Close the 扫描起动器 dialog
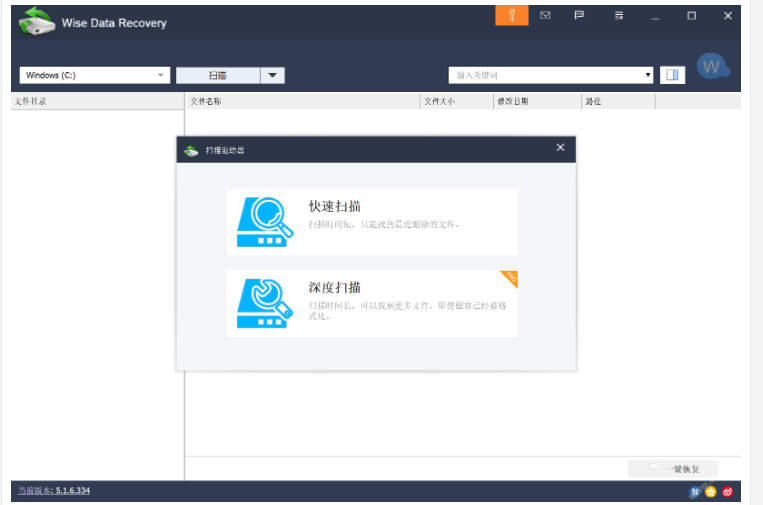This screenshot has width=763, height=505. pos(560,148)
